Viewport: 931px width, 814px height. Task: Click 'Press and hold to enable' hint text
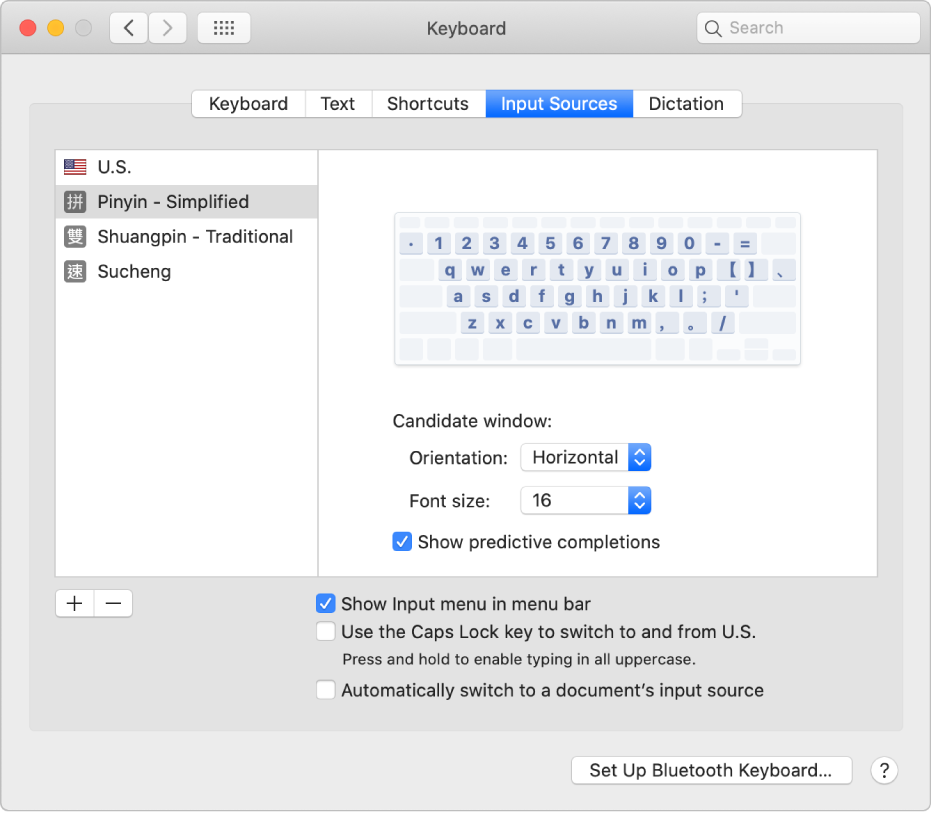[x=518, y=660]
